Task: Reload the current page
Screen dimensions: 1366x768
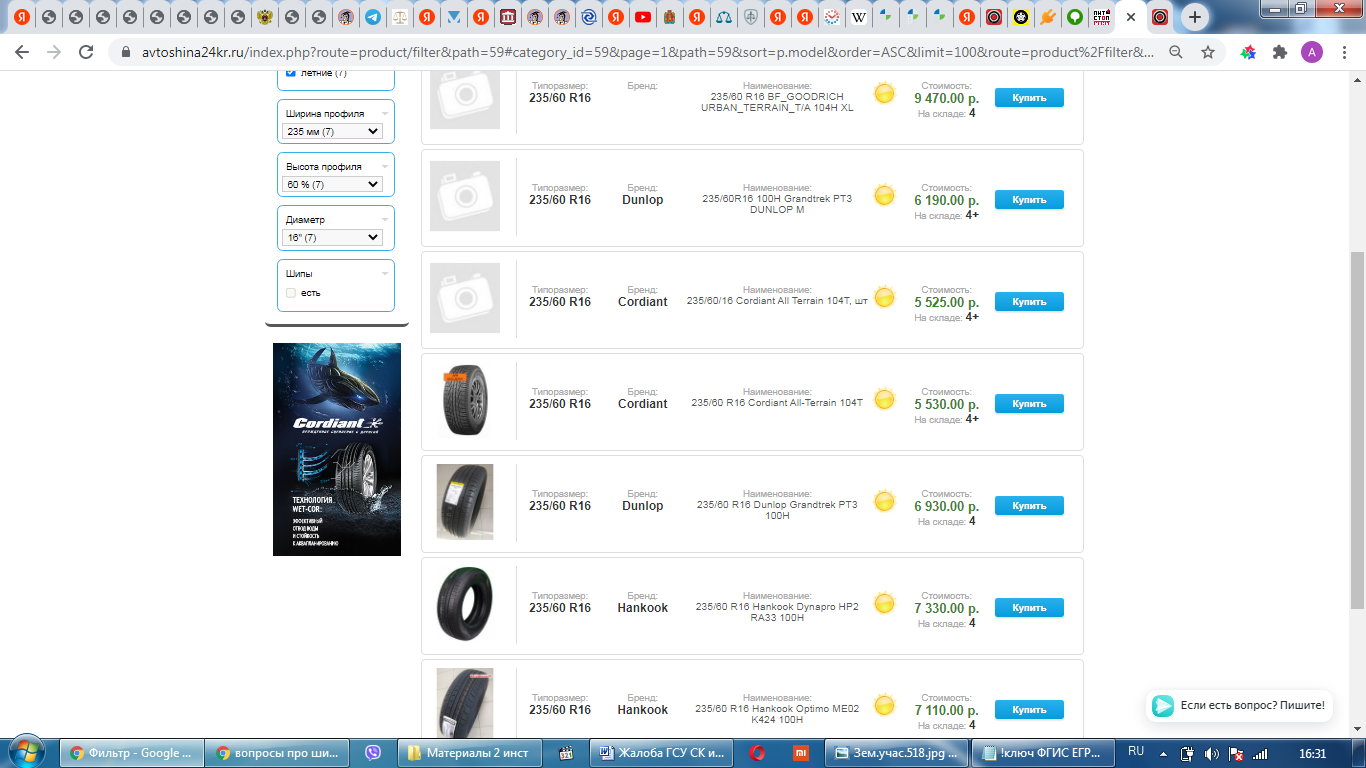Action: pyautogui.click(x=86, y=52)
